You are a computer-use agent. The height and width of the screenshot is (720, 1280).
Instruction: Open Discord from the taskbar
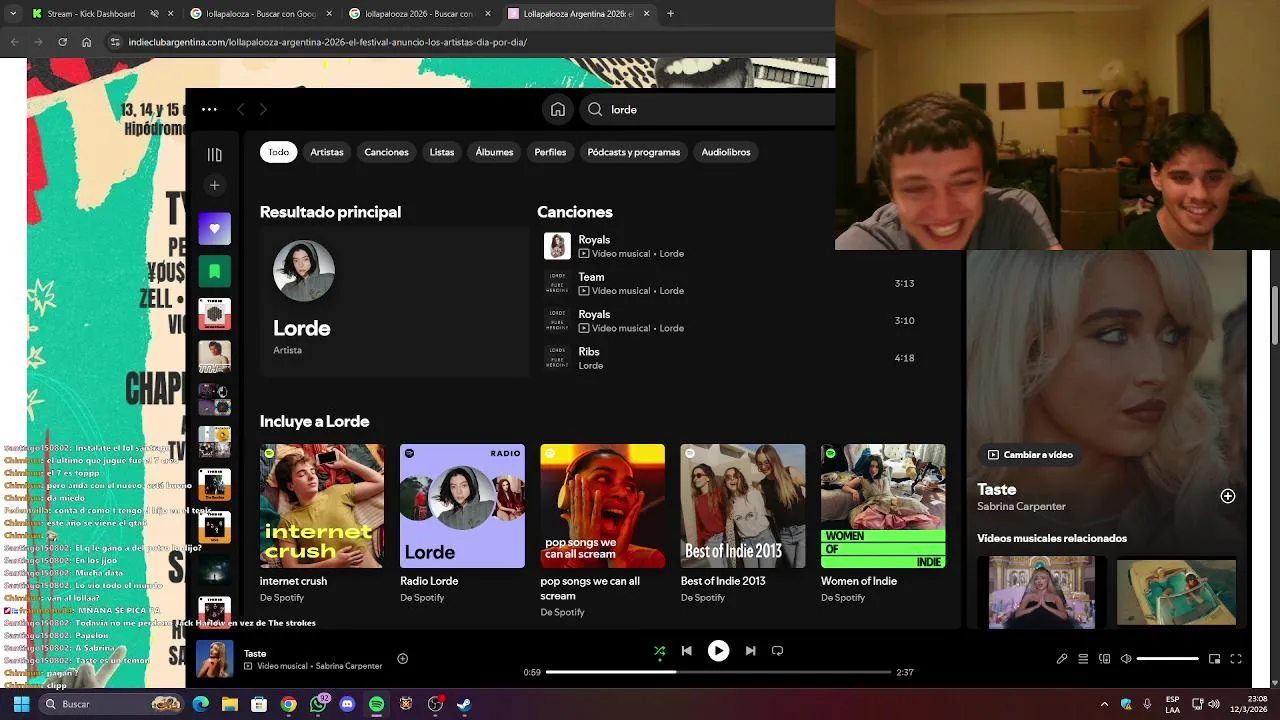click(347, 704)
